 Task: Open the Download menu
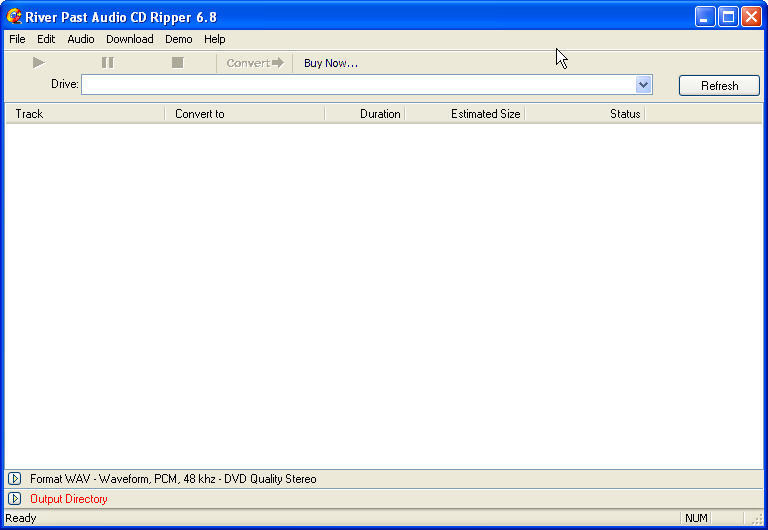[x=130, y=39]
